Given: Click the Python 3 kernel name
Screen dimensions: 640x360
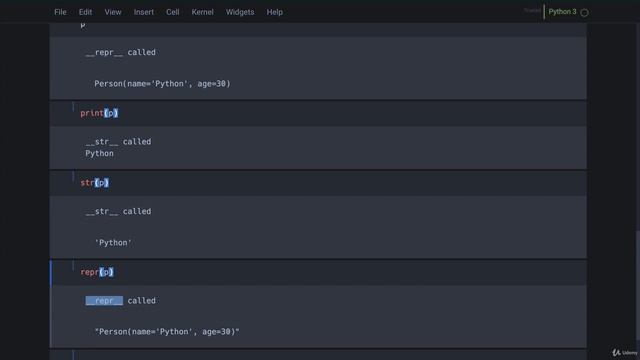Looking at the screenshot, I should [562, 12].
